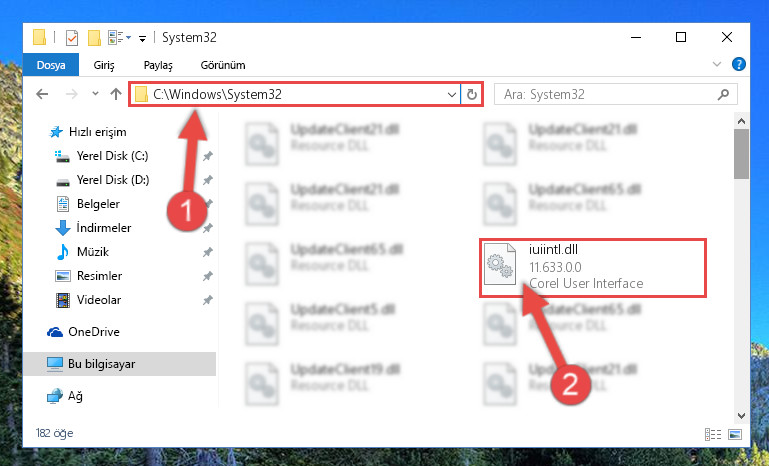This screenshot has height=466, width=769.
Task: Open the Dosya menu tab
Action: (x=51, y=65)
